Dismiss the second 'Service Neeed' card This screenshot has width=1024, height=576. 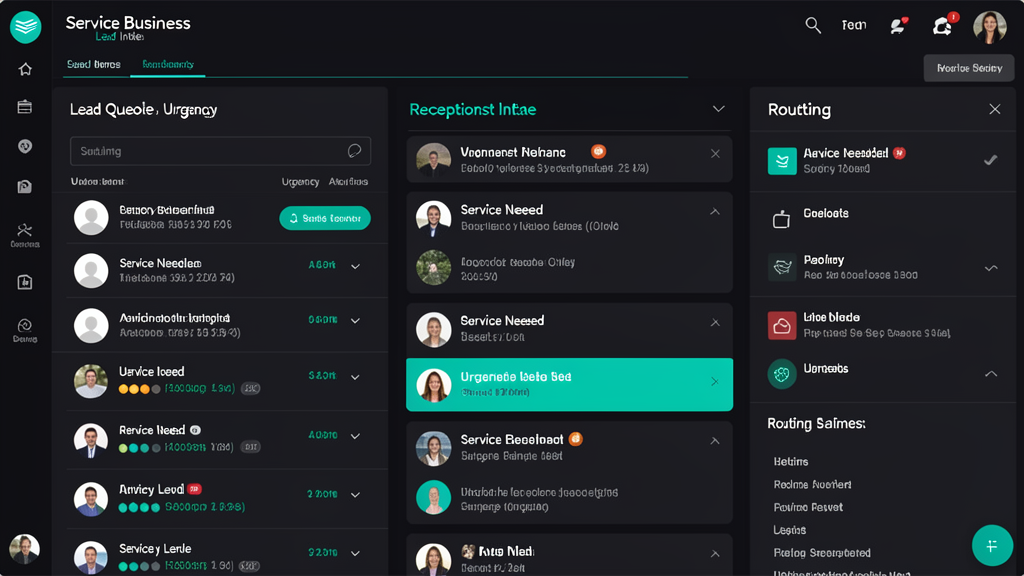pos(715,323)
